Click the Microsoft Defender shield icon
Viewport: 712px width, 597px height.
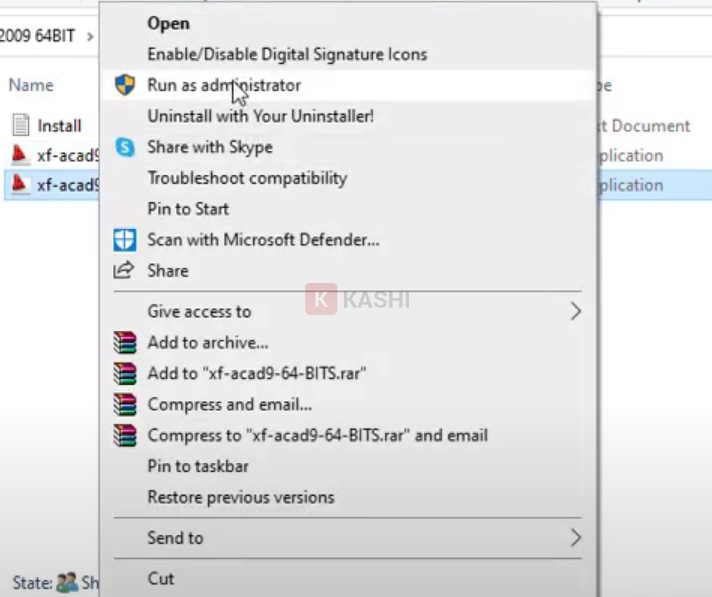[x=124, y=240]
